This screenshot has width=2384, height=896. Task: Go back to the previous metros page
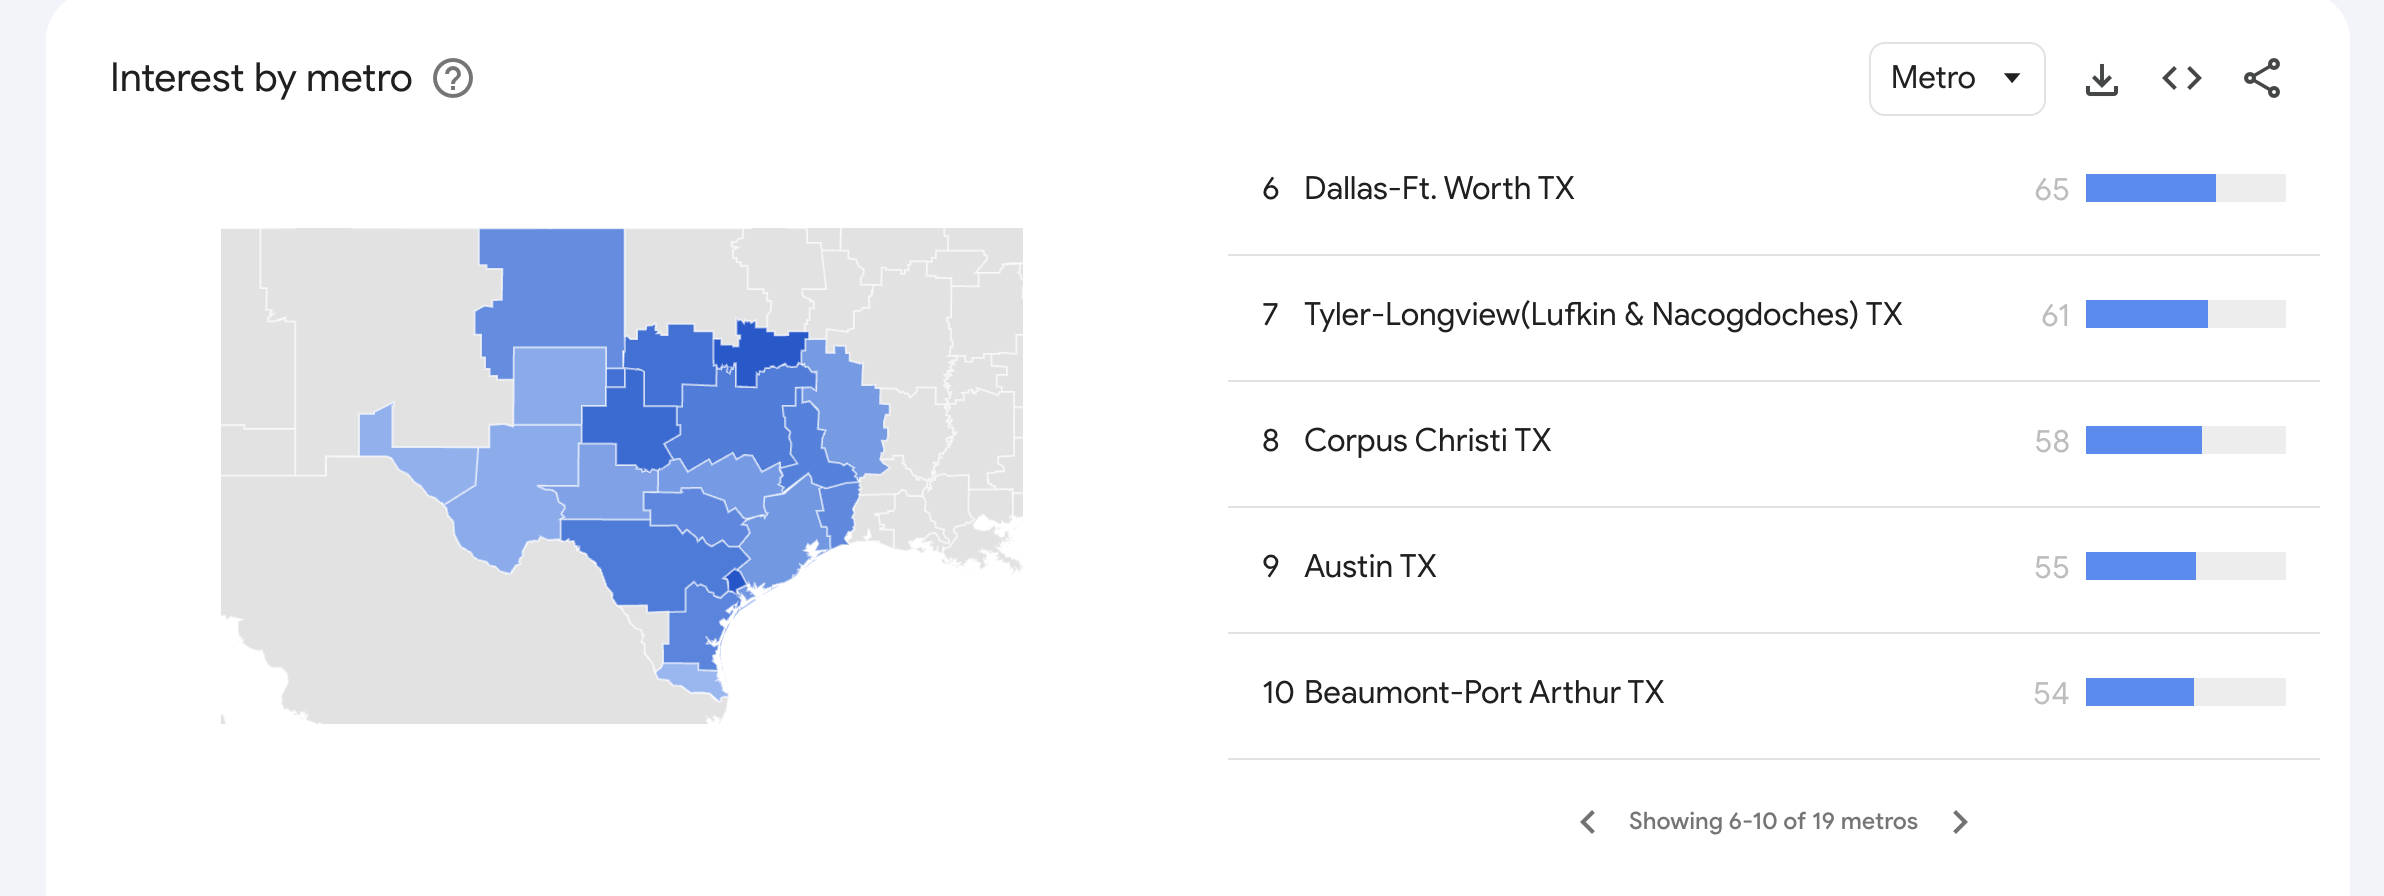[x=1590, y=821]
